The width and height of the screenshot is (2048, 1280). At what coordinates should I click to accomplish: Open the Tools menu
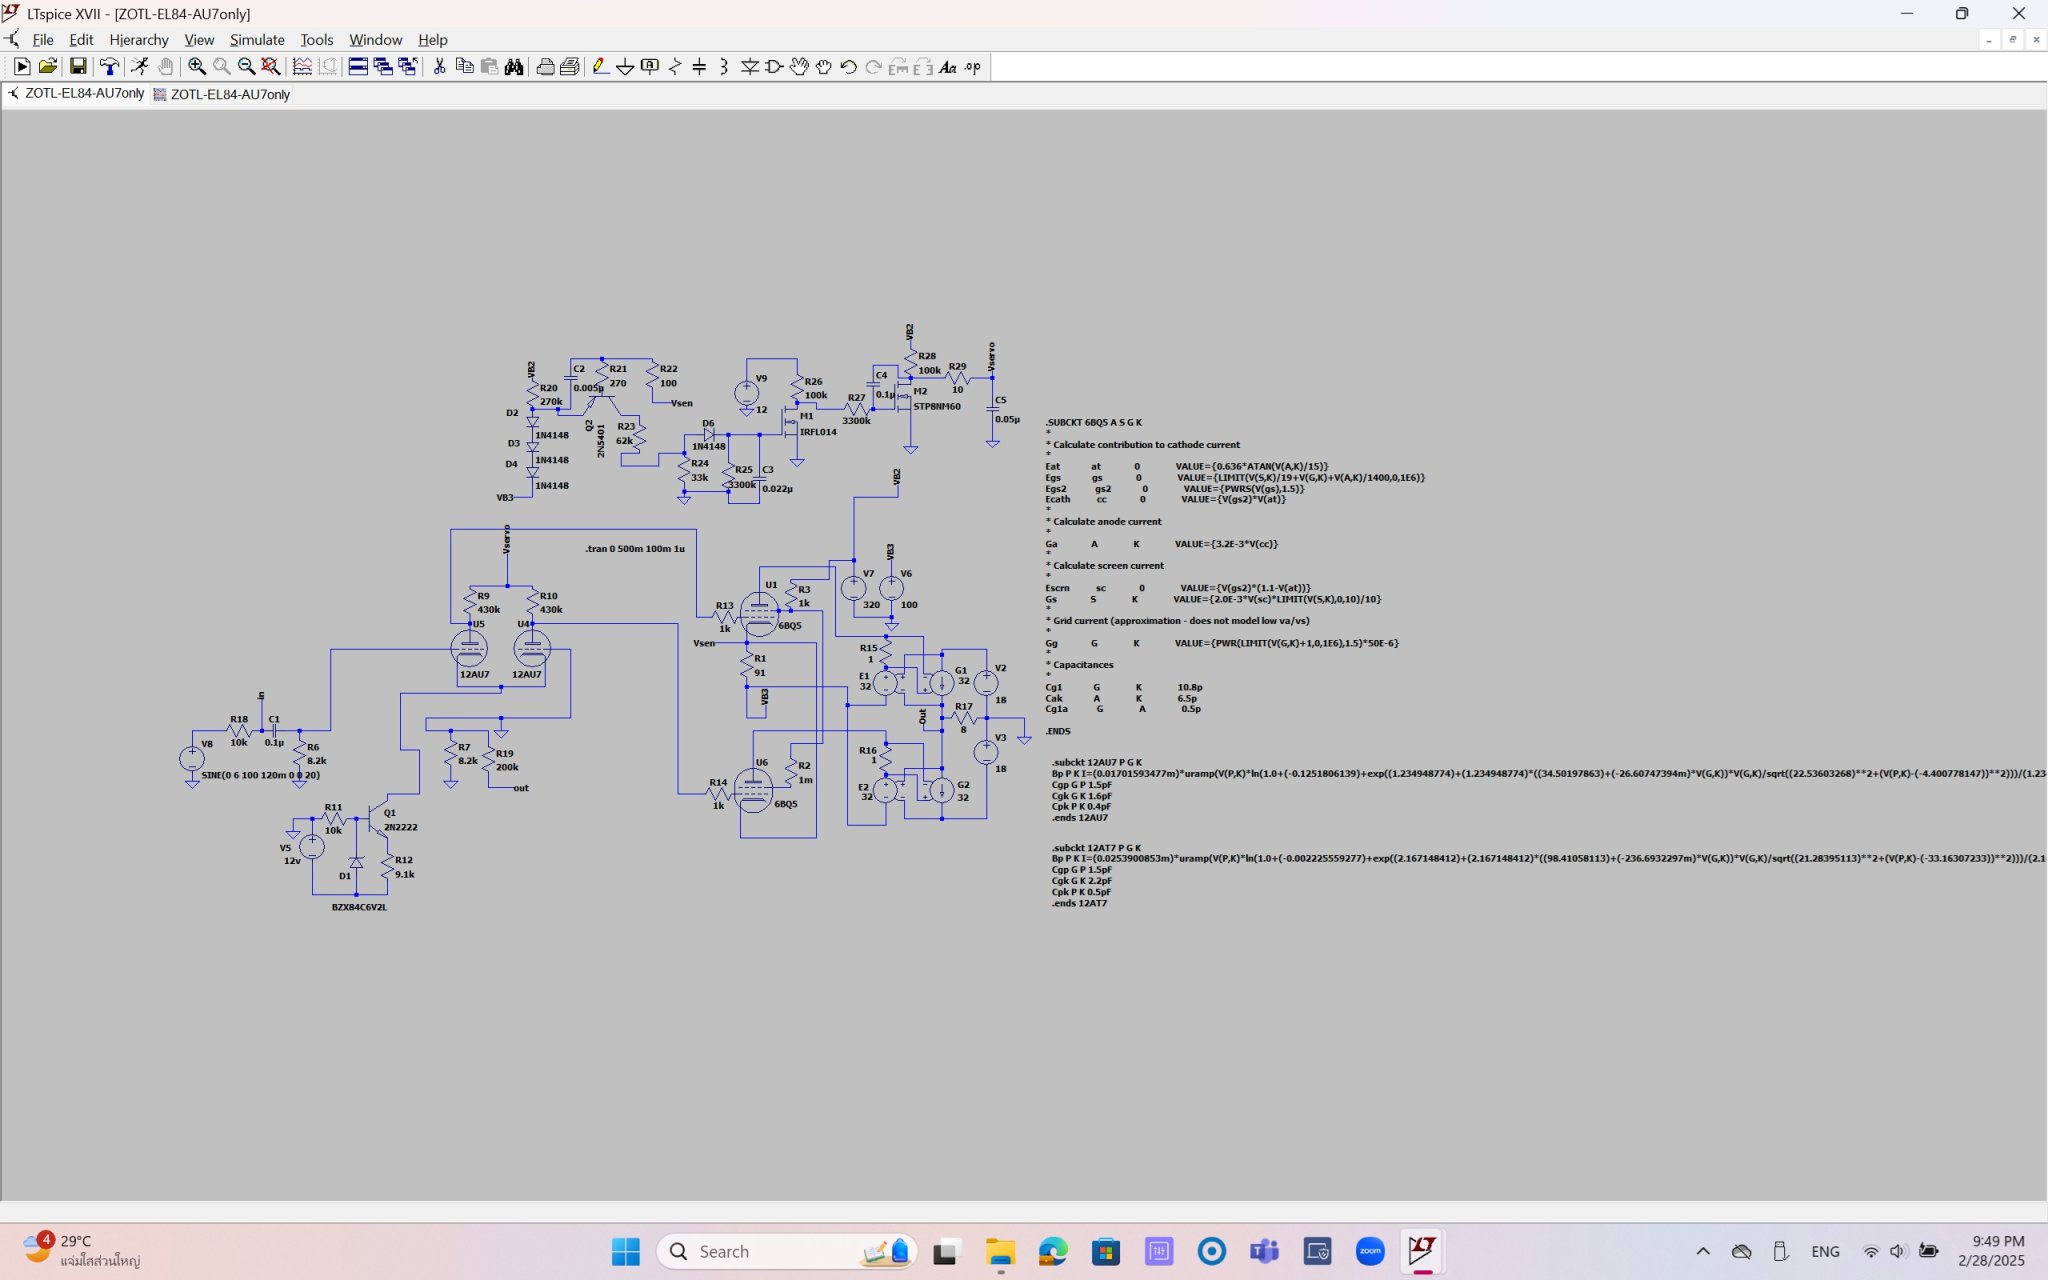pyautogui.click(x=316, y=40)
